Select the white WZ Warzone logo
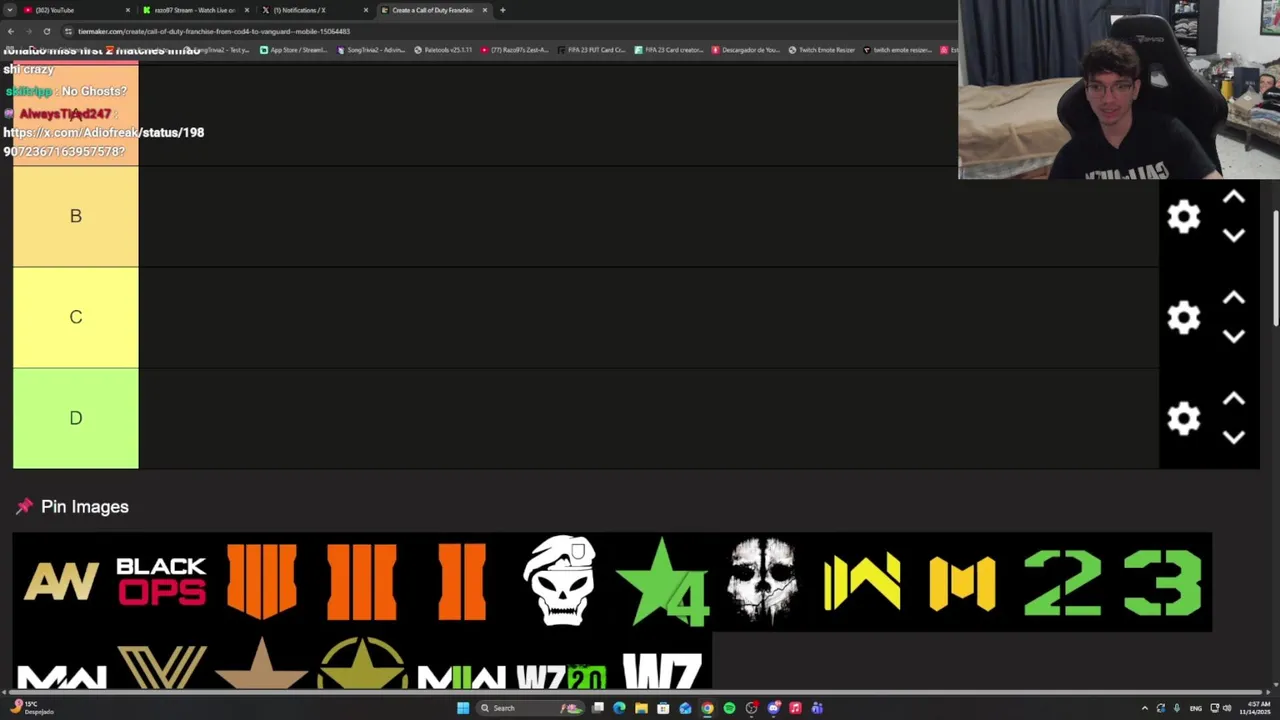1280x720 pixels. (662, 662)
